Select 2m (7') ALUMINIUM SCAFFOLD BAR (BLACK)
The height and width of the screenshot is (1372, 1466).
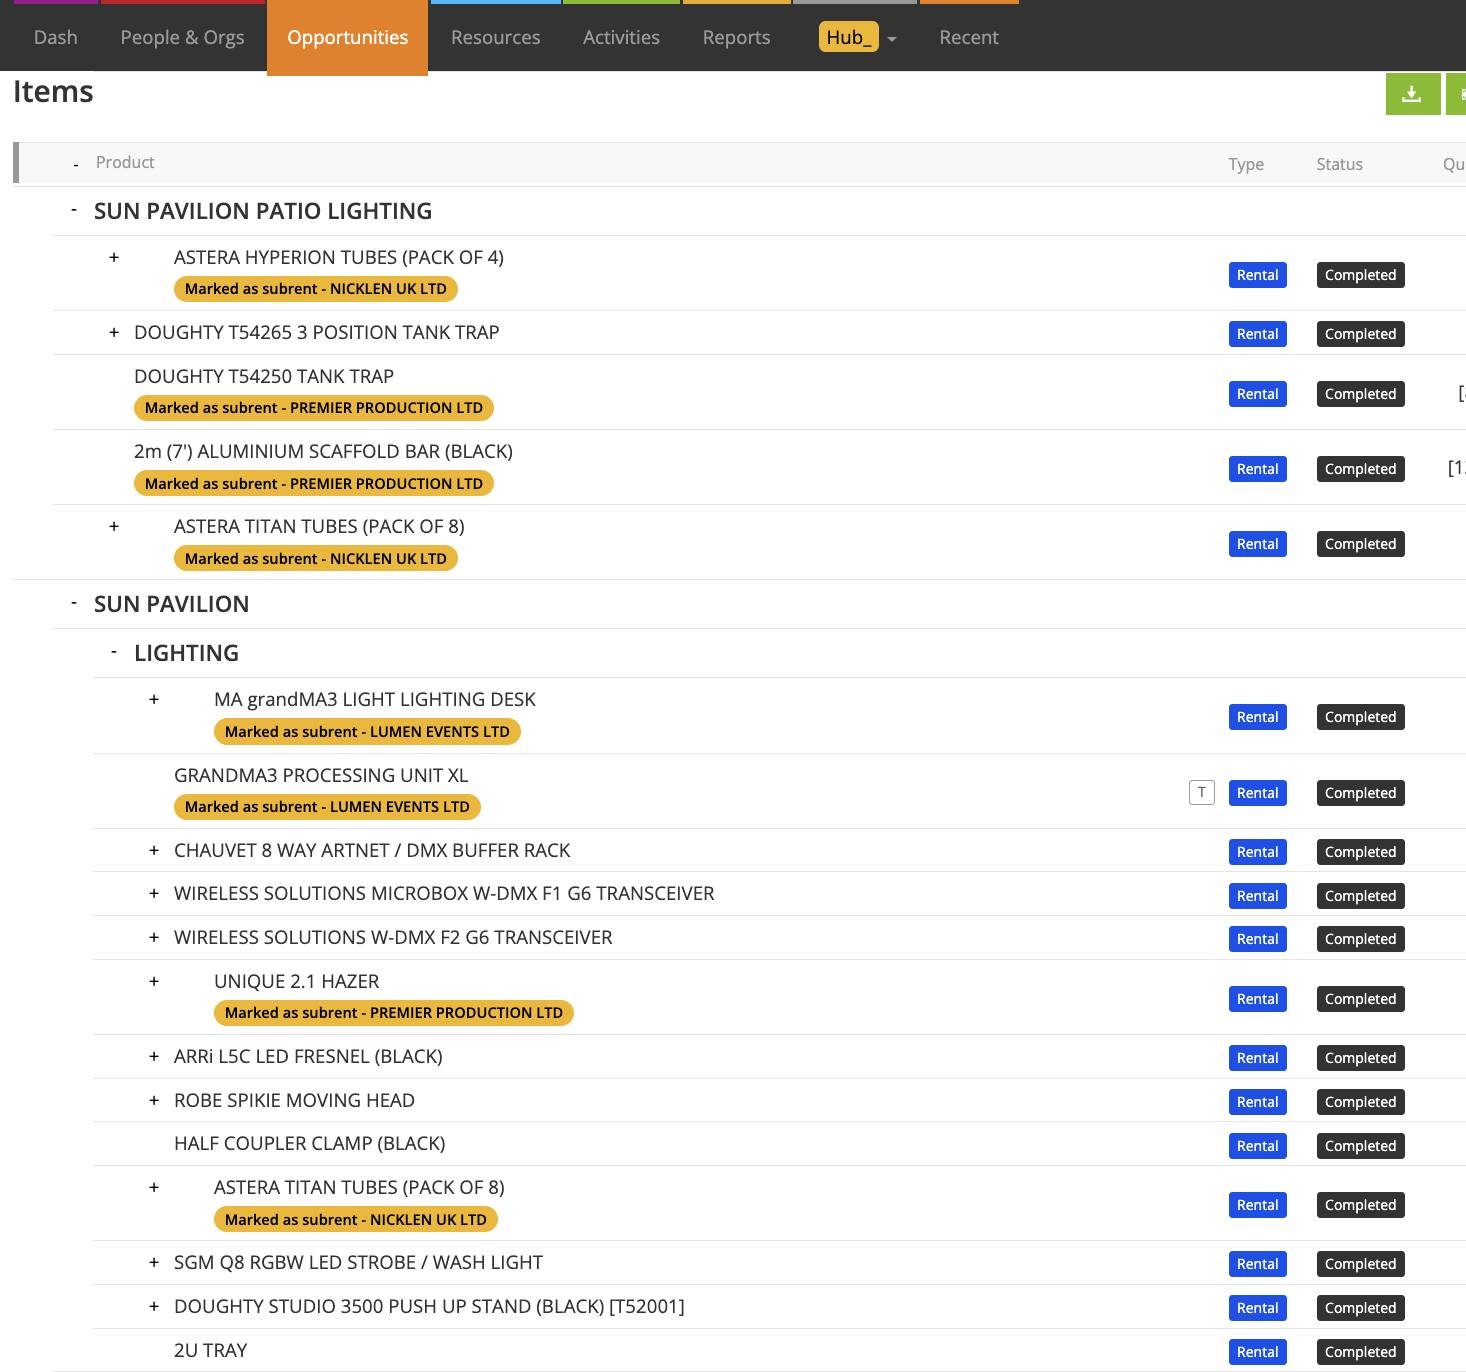pyautogui.click(x=323, y=451)
